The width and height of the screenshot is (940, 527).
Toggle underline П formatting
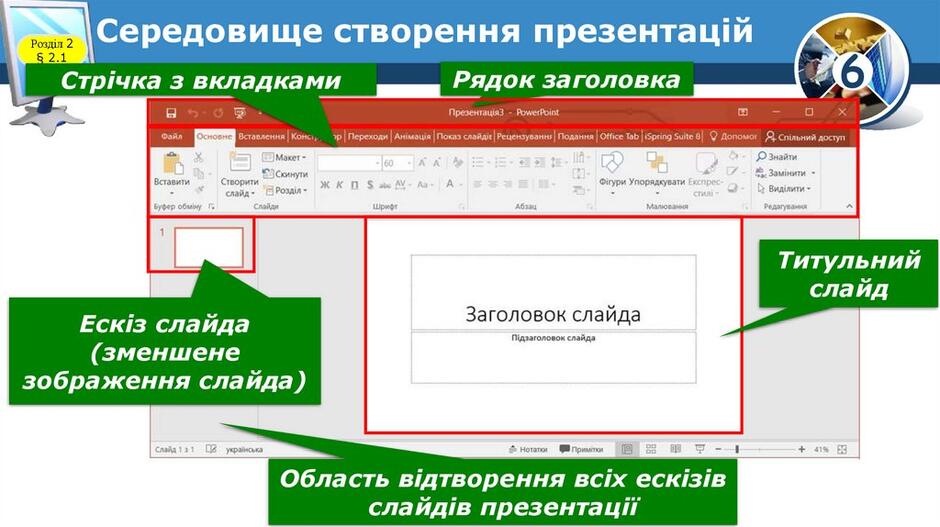click(354, 185)
